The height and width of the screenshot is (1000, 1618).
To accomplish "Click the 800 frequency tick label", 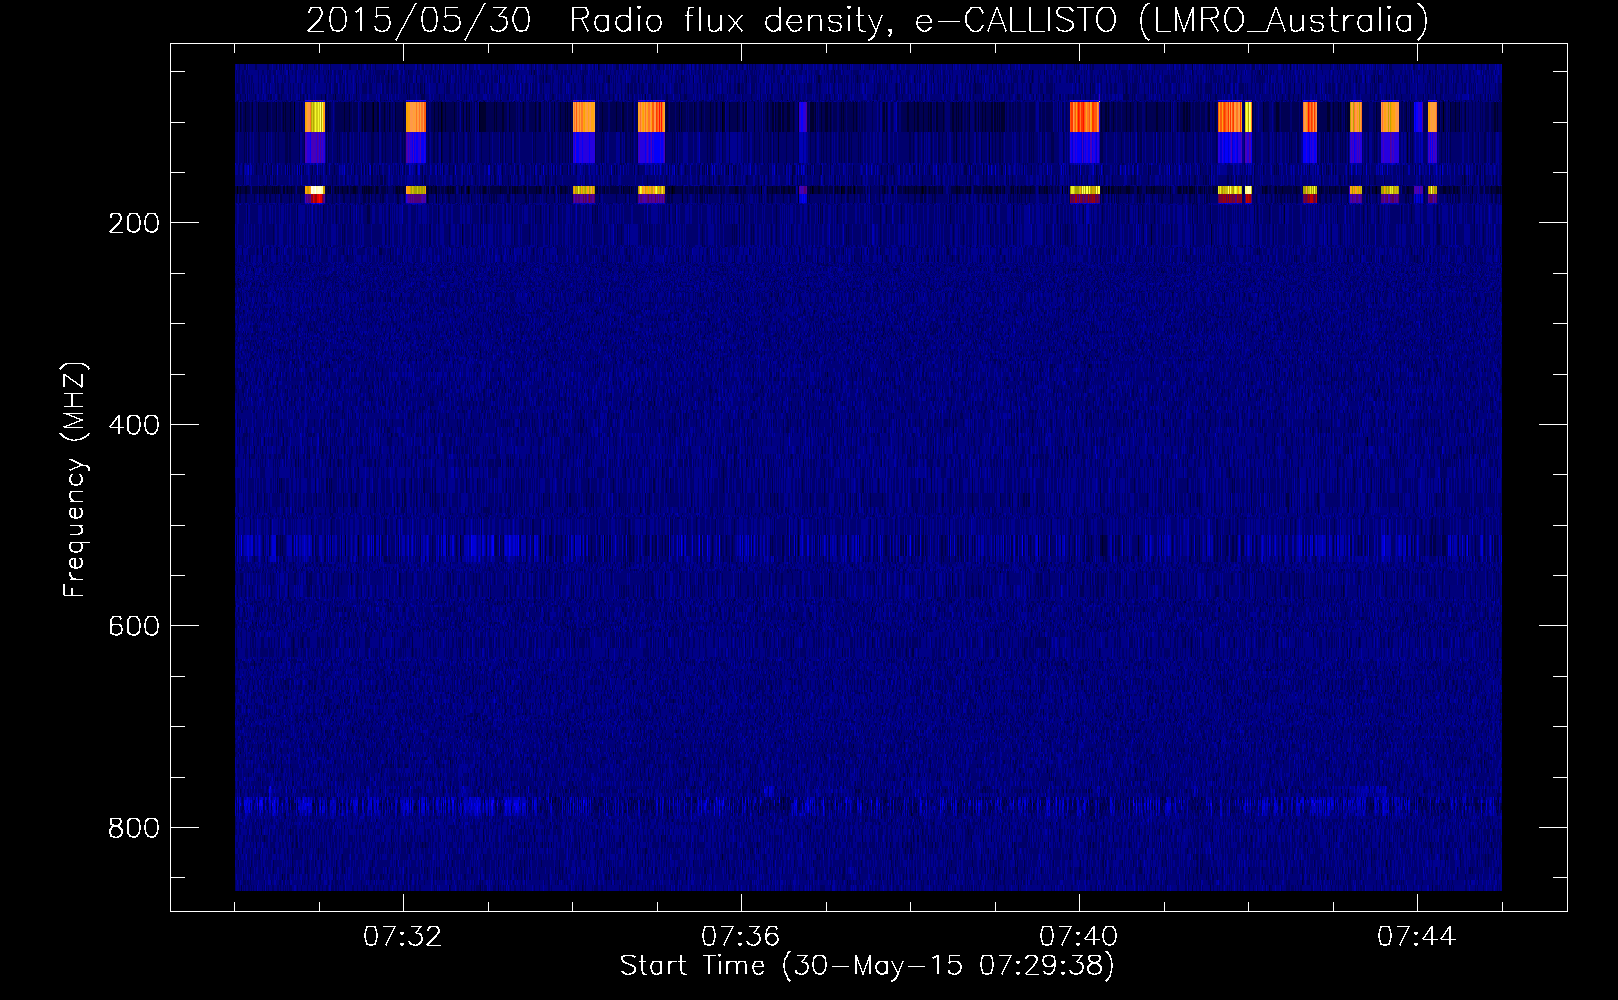I will [134, 828].
